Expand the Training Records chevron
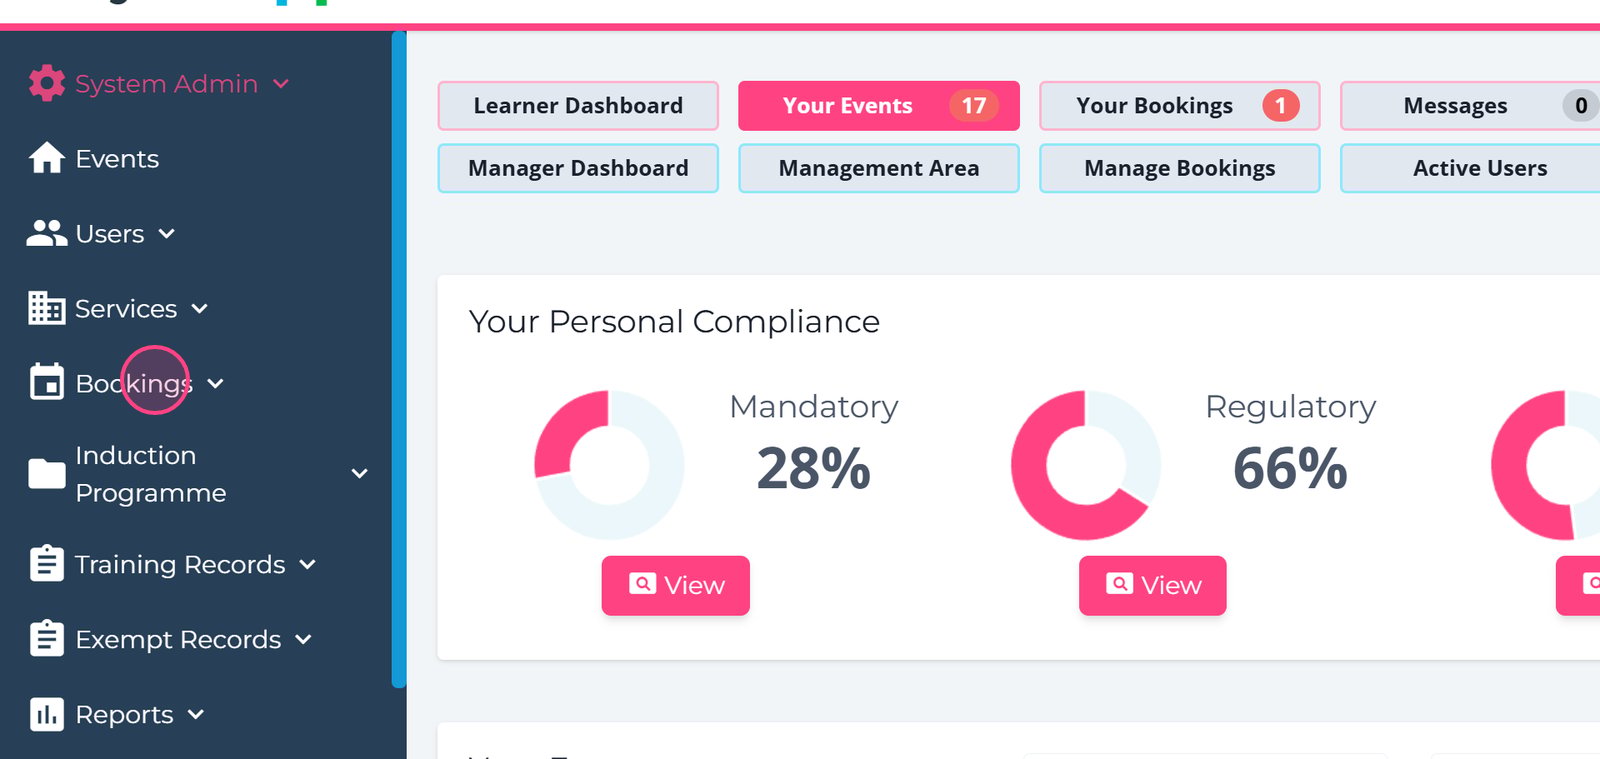The image size is (1600, 759). coord(308,565)
